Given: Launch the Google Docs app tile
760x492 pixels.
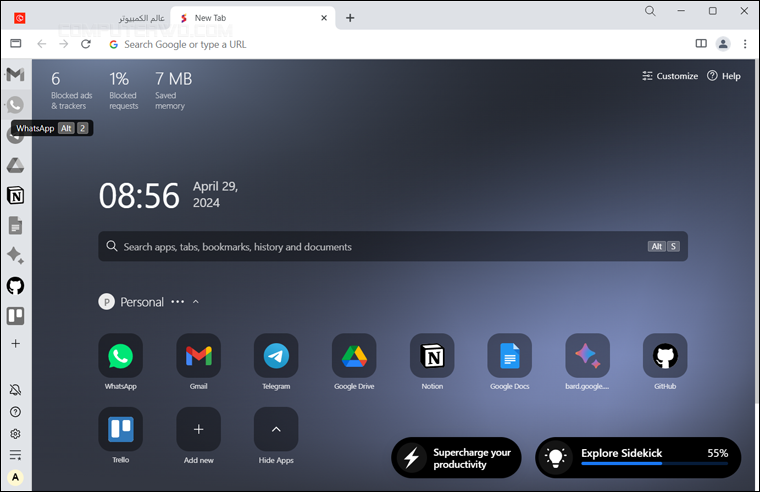Looking at the screenshot, I should pyautogui.click(x=509, y=356).
